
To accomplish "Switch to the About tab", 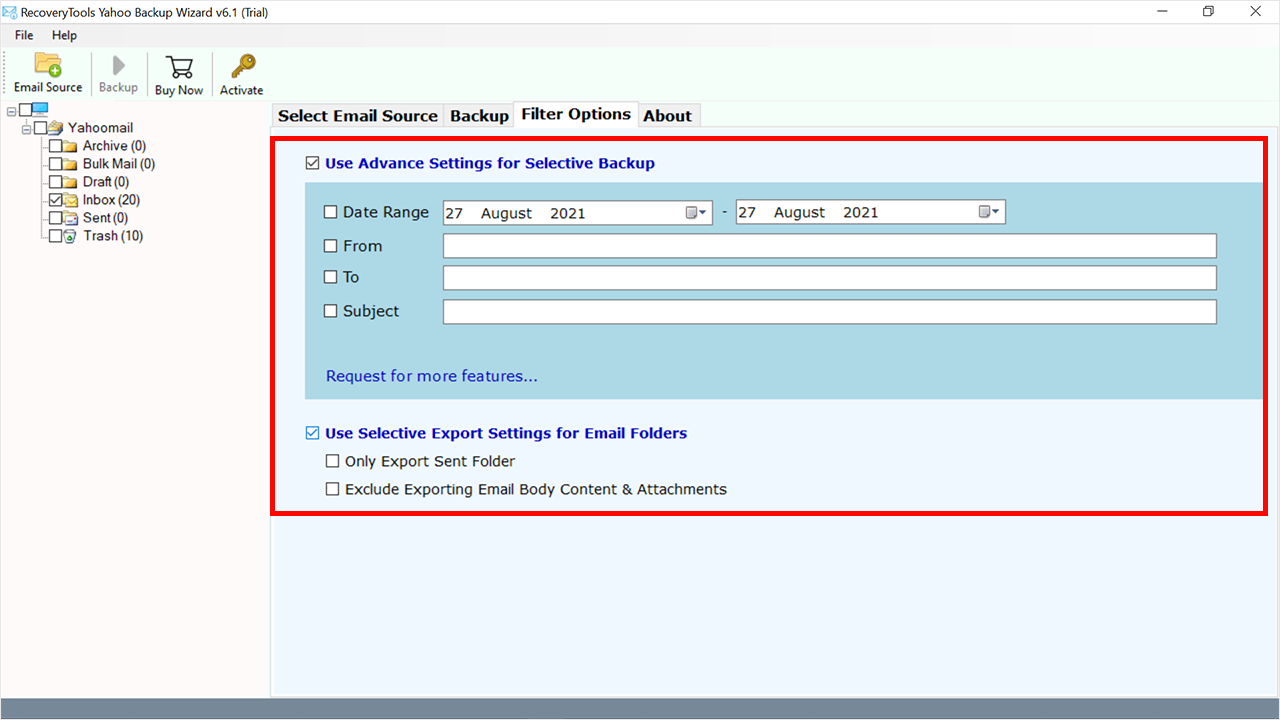I will [668, 116].
